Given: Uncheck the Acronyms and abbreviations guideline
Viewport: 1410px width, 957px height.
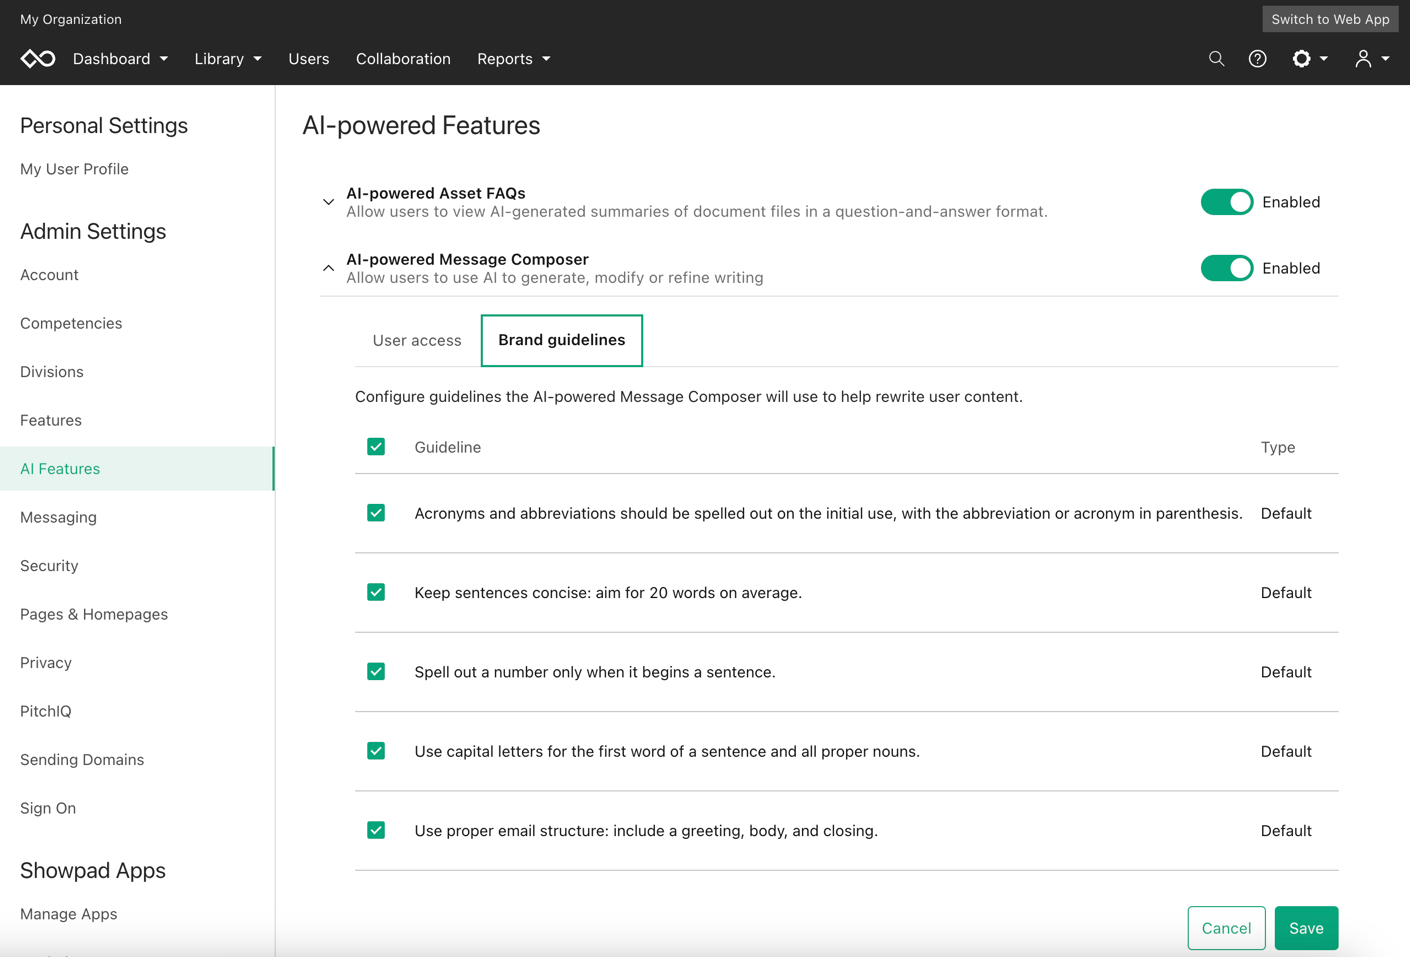Looking at the screenshot, I should pos(376,513).
